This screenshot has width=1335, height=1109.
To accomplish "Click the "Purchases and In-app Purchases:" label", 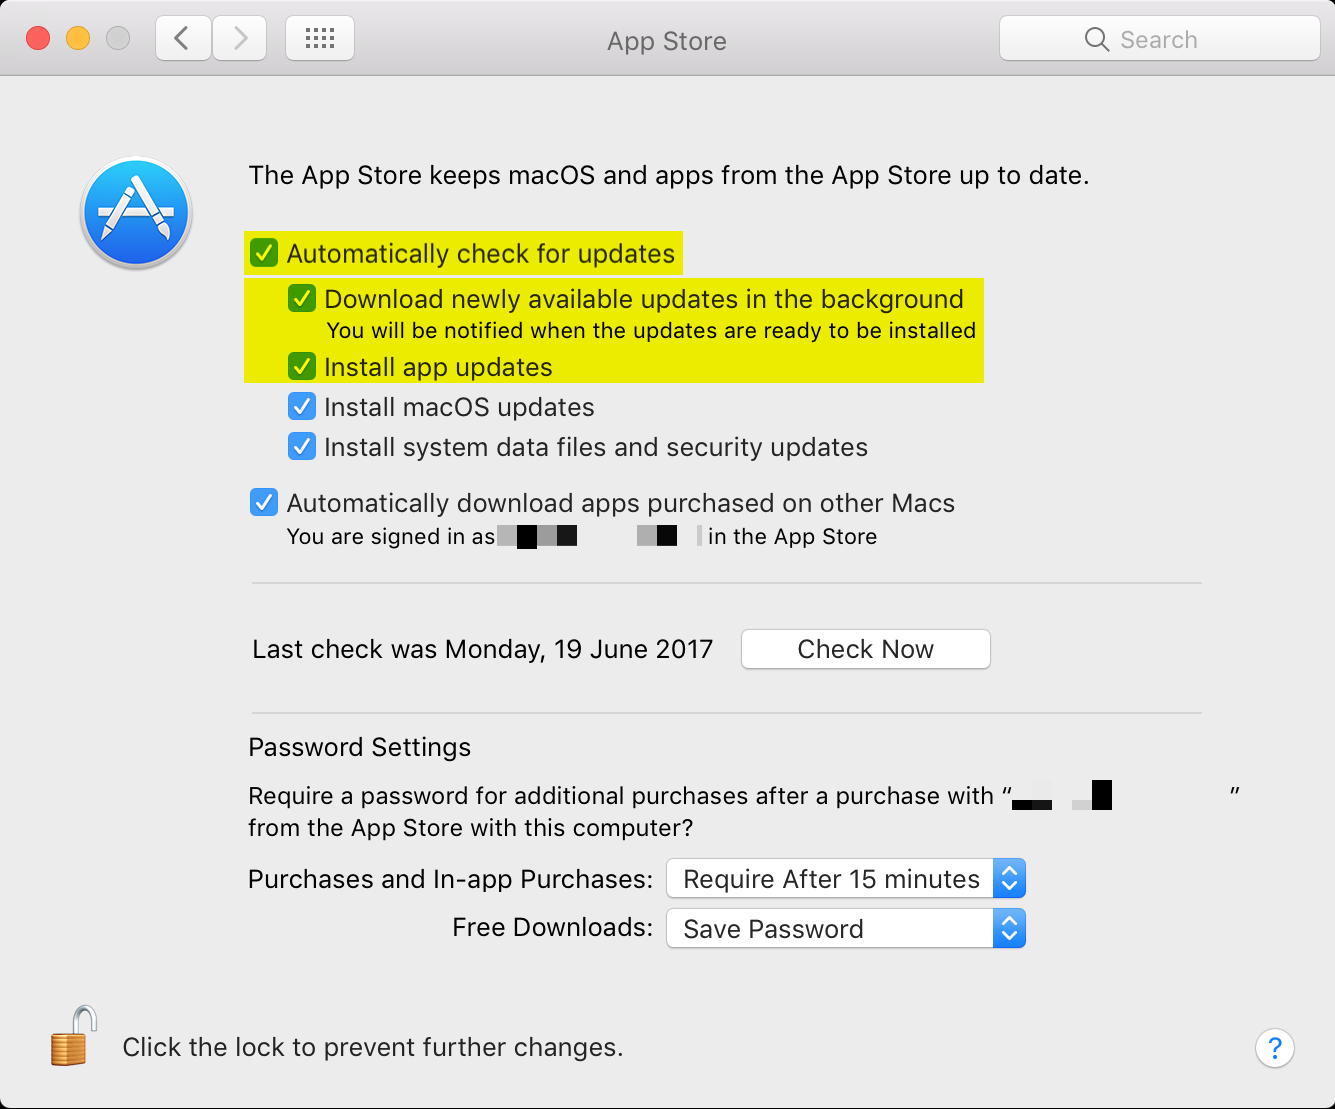I will pos(450,879).
